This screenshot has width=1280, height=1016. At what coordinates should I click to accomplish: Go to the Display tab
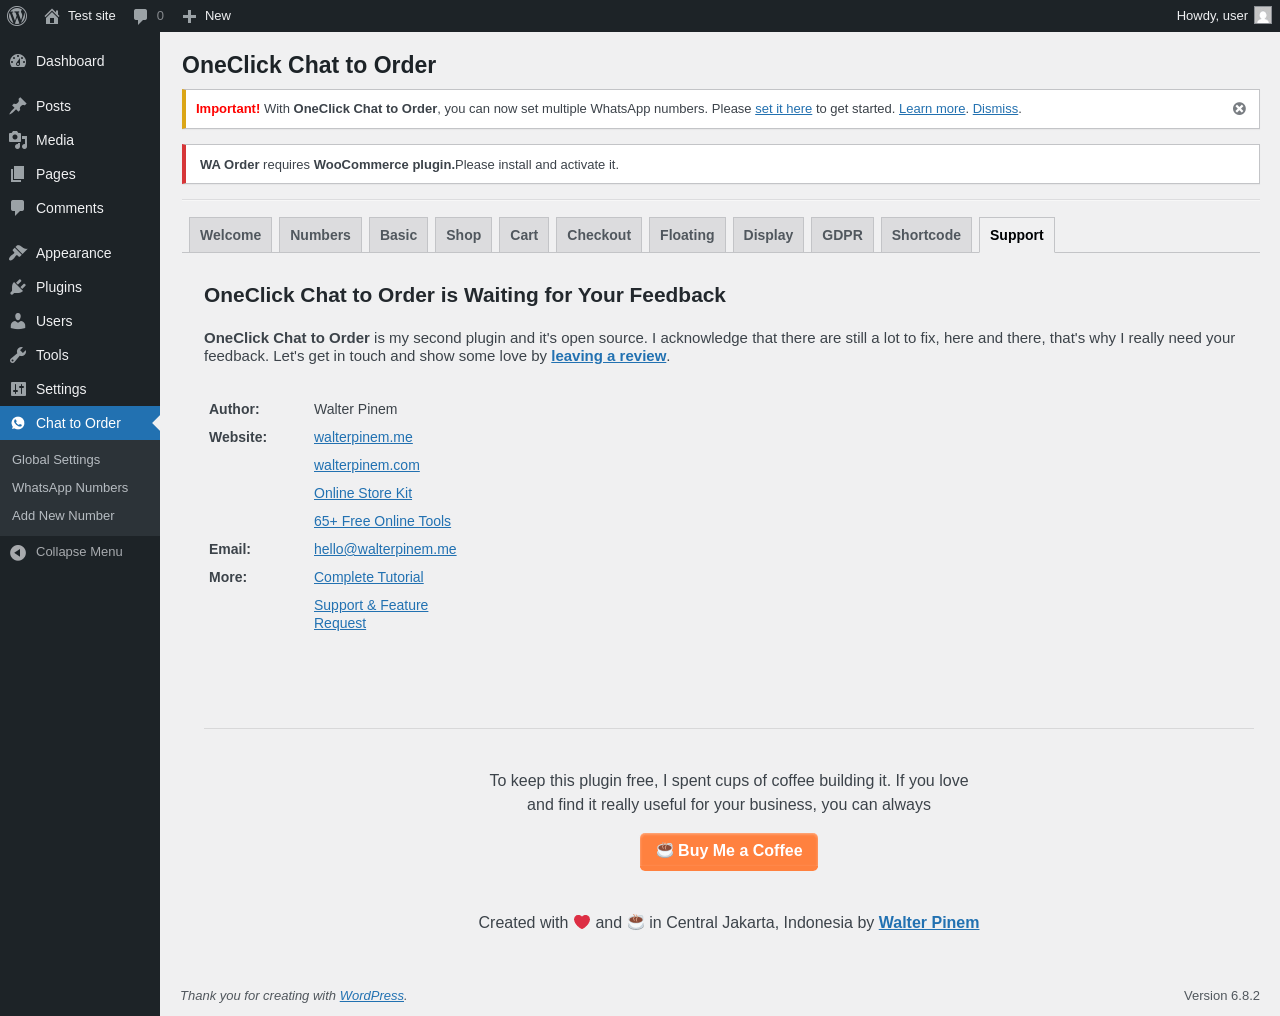[768, 235]
